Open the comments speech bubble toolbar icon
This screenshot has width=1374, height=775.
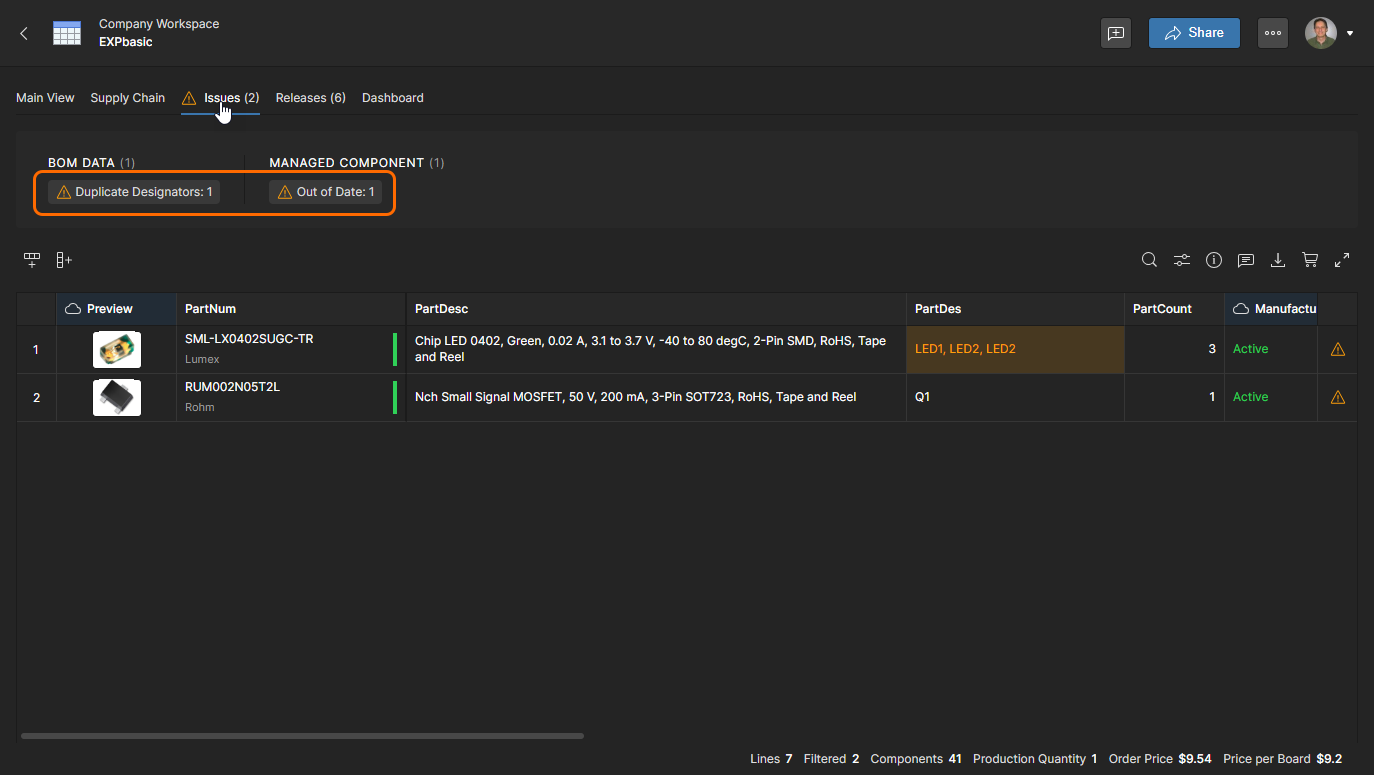click(1246, 260)
